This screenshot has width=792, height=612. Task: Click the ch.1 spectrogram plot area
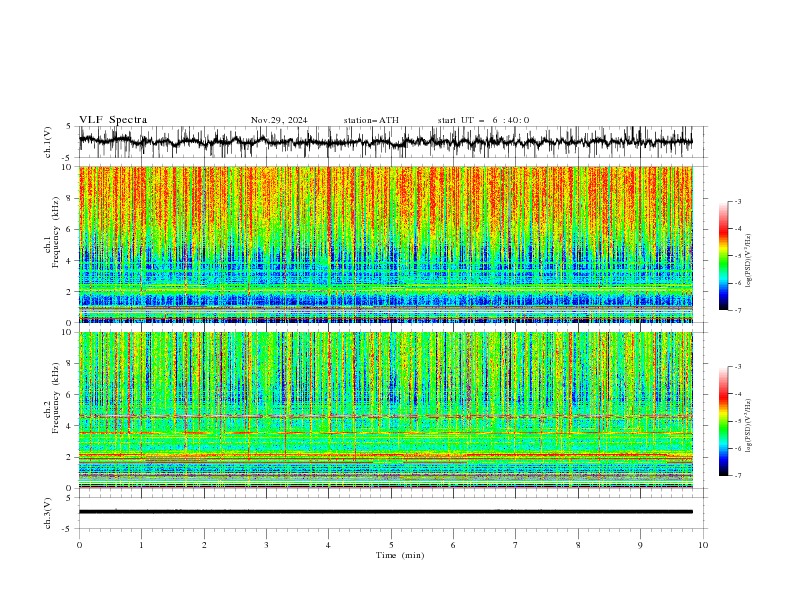click(x=386, y=244)
